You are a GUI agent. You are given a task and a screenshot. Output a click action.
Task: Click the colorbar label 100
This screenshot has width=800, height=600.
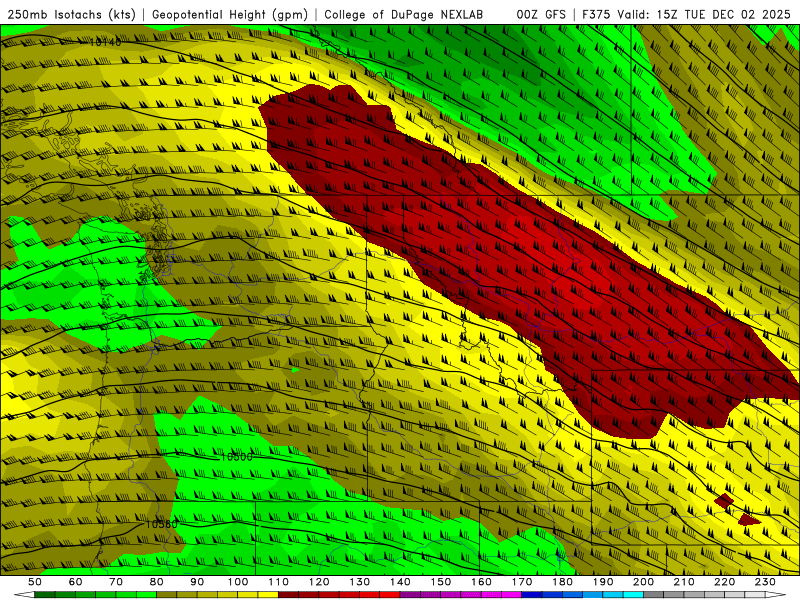tap(238, 582)
